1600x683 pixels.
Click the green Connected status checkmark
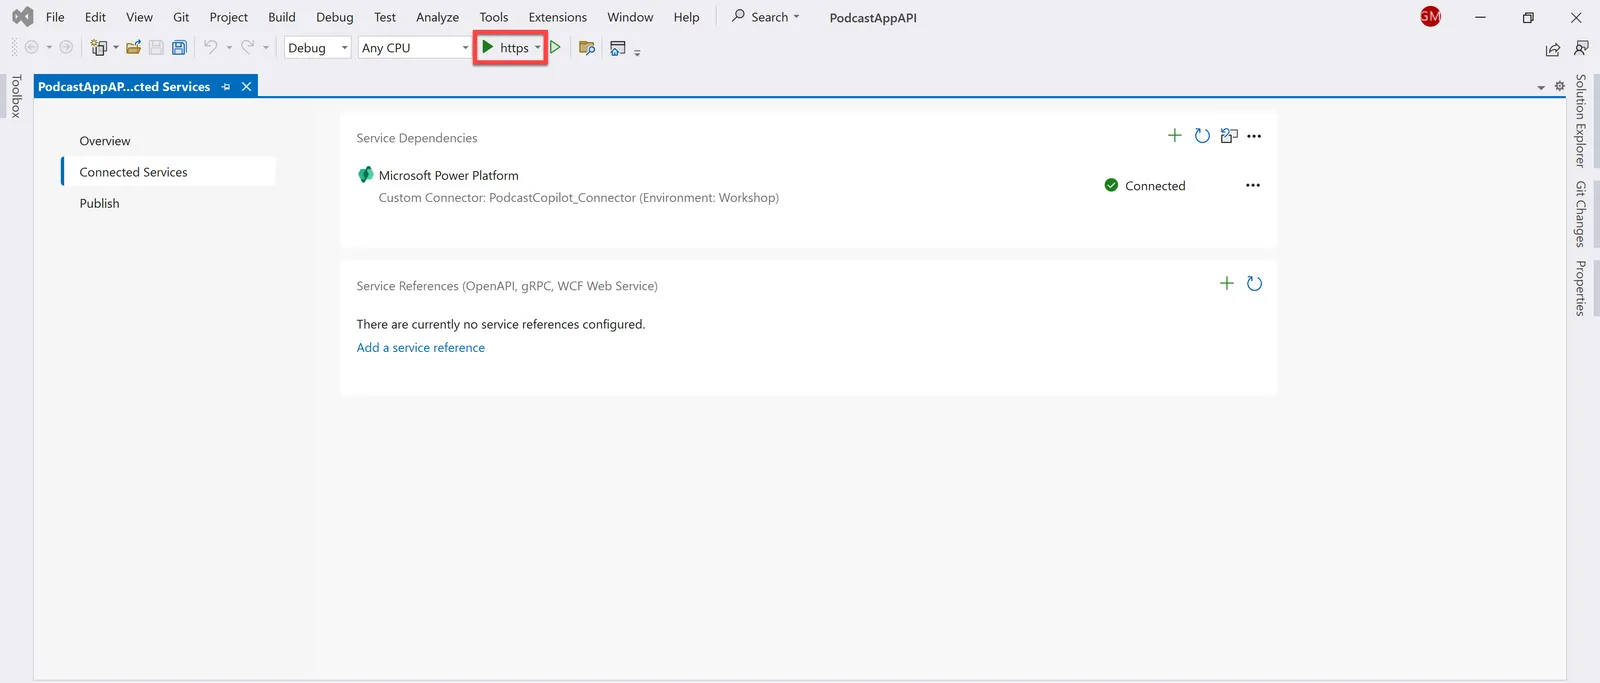pyautogui.click(x=1111, y=185)
